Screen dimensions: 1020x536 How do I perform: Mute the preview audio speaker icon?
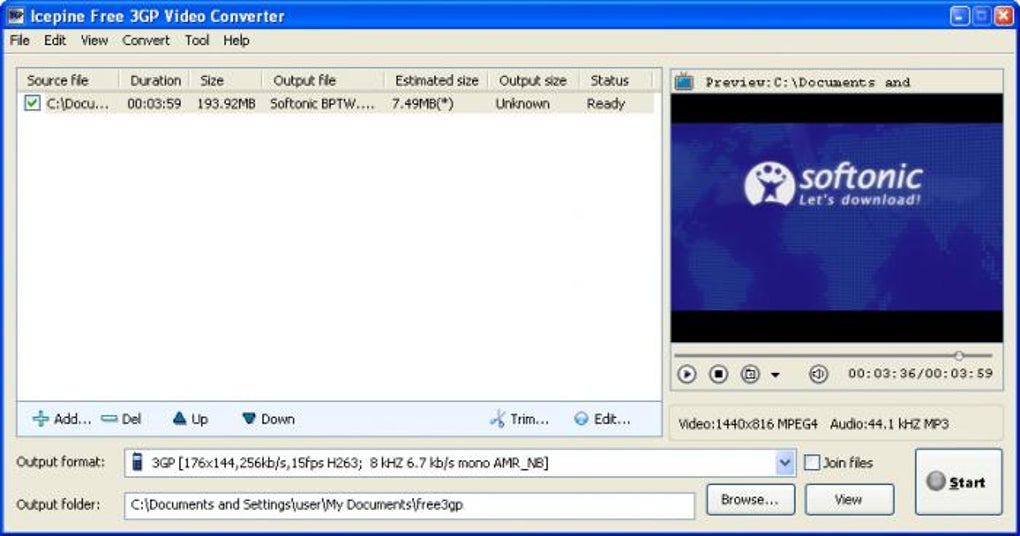pos(818,374)
